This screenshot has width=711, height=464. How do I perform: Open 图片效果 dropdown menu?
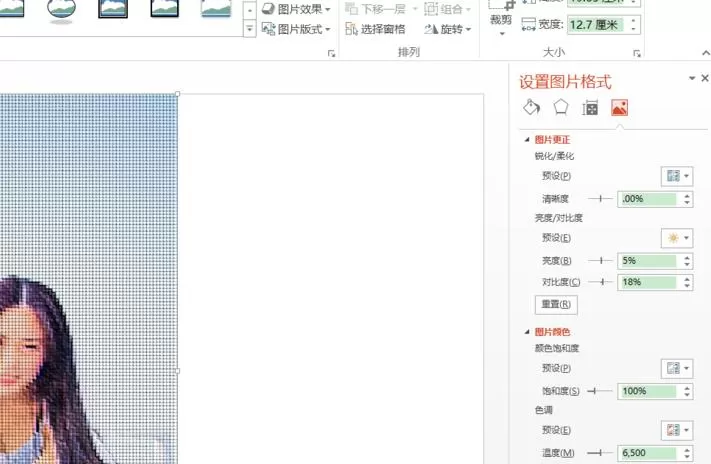click(x=296, y=9)
